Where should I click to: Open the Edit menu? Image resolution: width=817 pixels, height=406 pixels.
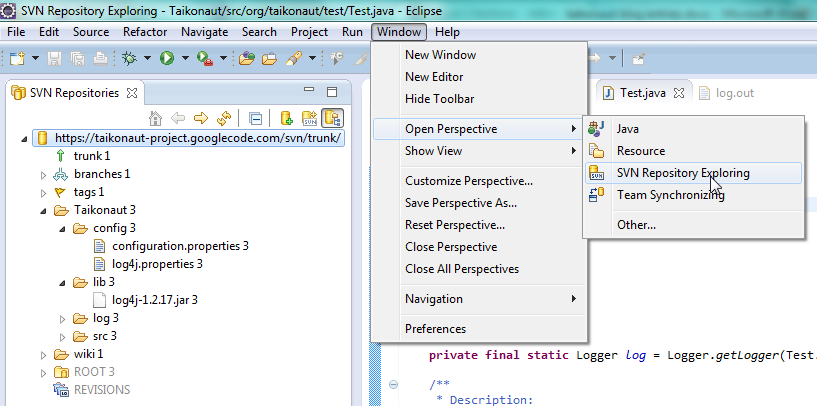49,32
